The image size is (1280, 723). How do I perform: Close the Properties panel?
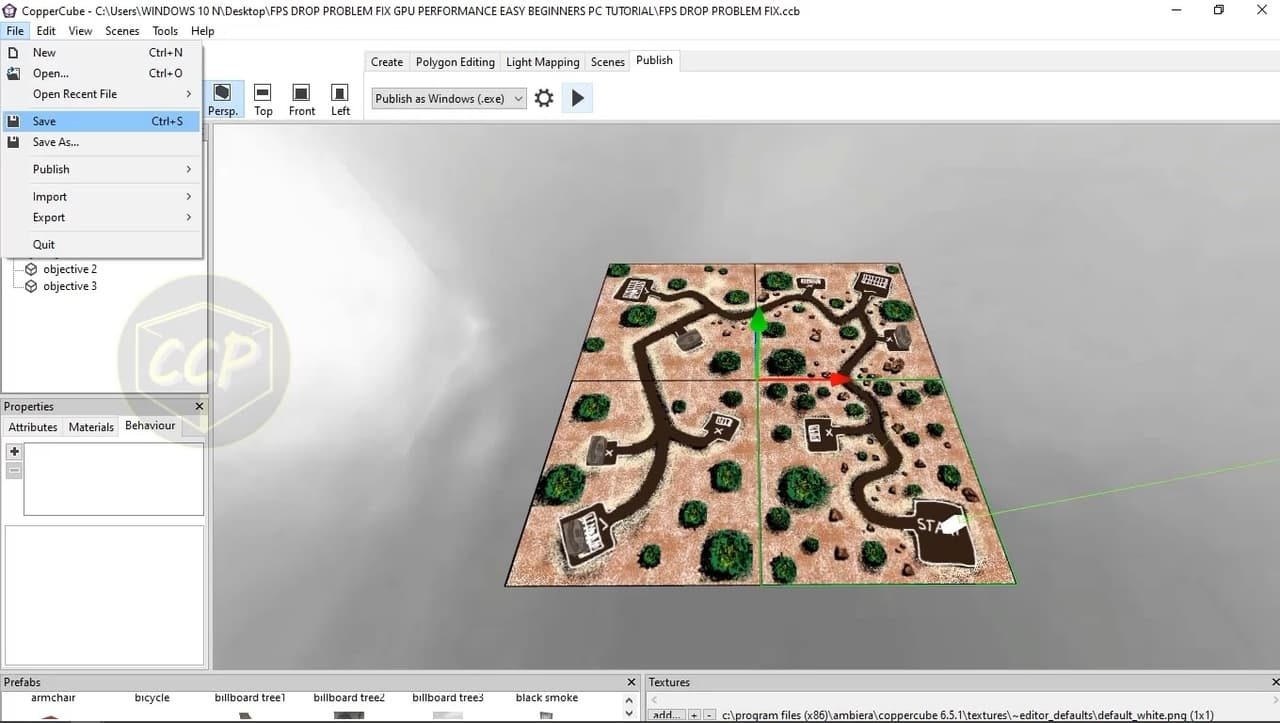point(199,406)
